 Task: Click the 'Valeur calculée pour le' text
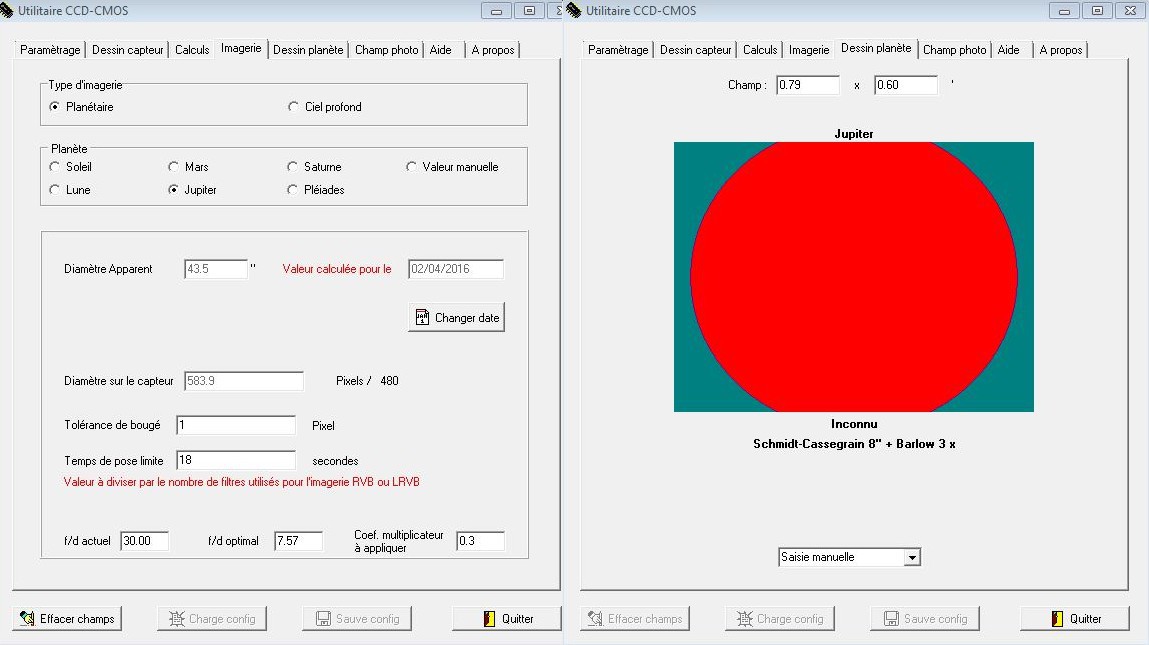[337, 269]
